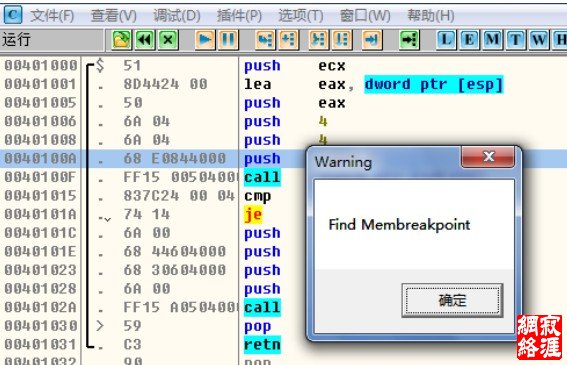Image resolution: width=567 pixels, height=365 pixels.
Task: Click the 'cmp' instruction mnemonic
Action: point(257,196)
